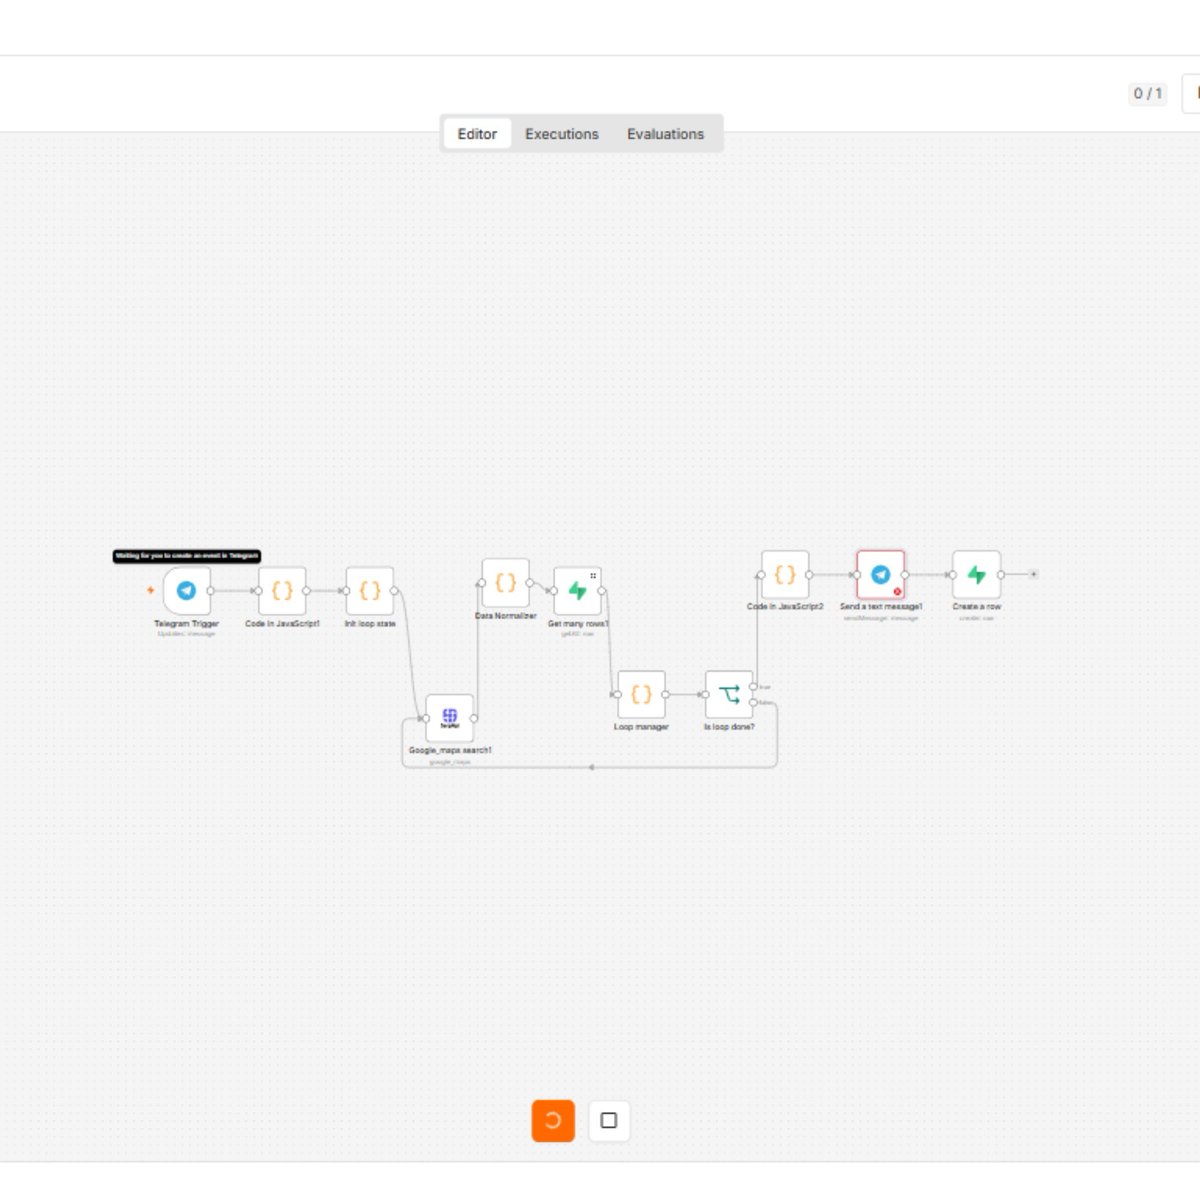This screenshot has height=1200, width=1200.
Task: Open the Code in JavaScript1 node
Action: [282, 591]
